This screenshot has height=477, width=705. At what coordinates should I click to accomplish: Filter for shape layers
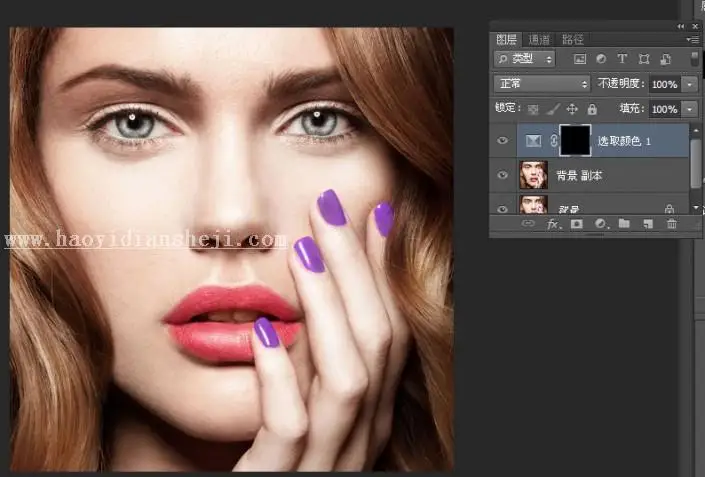click(x=644, y=59)
